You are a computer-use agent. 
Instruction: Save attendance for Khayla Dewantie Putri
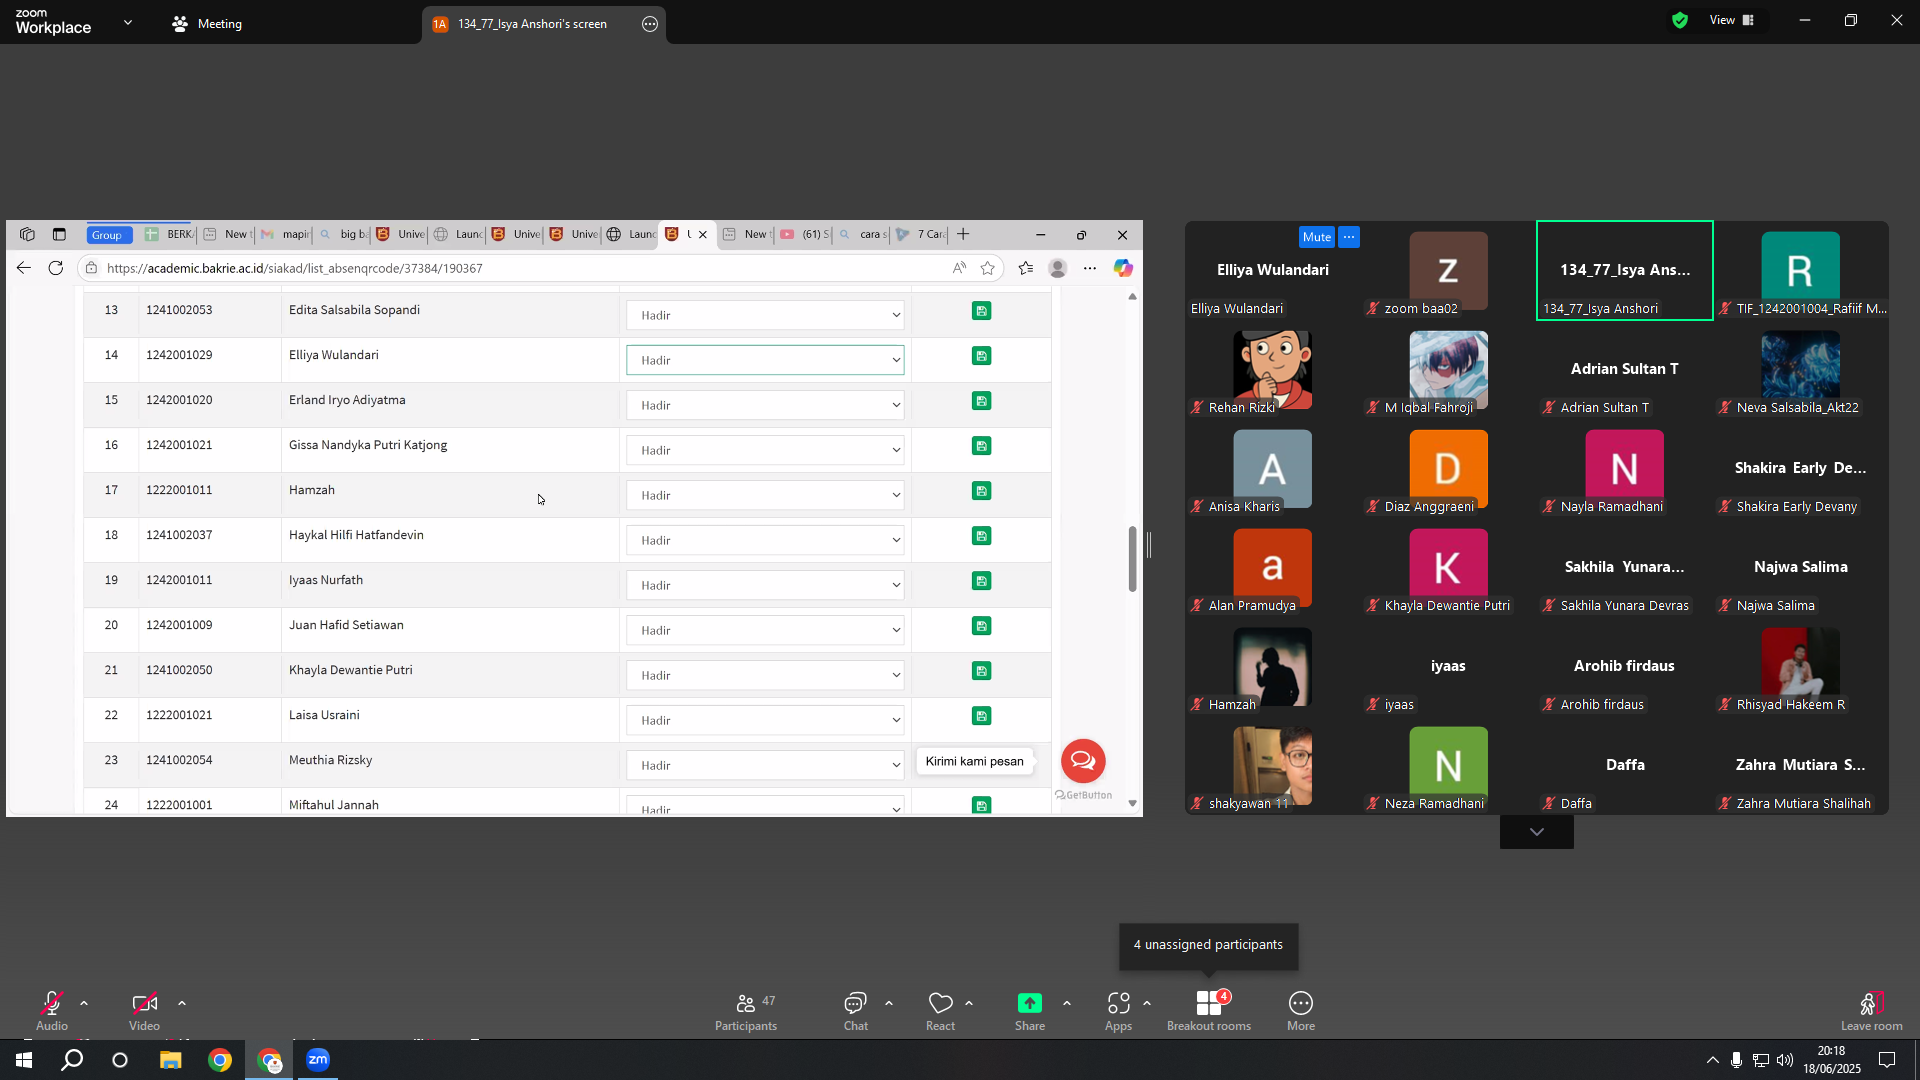pyautogui.click(x=982, y=671)
